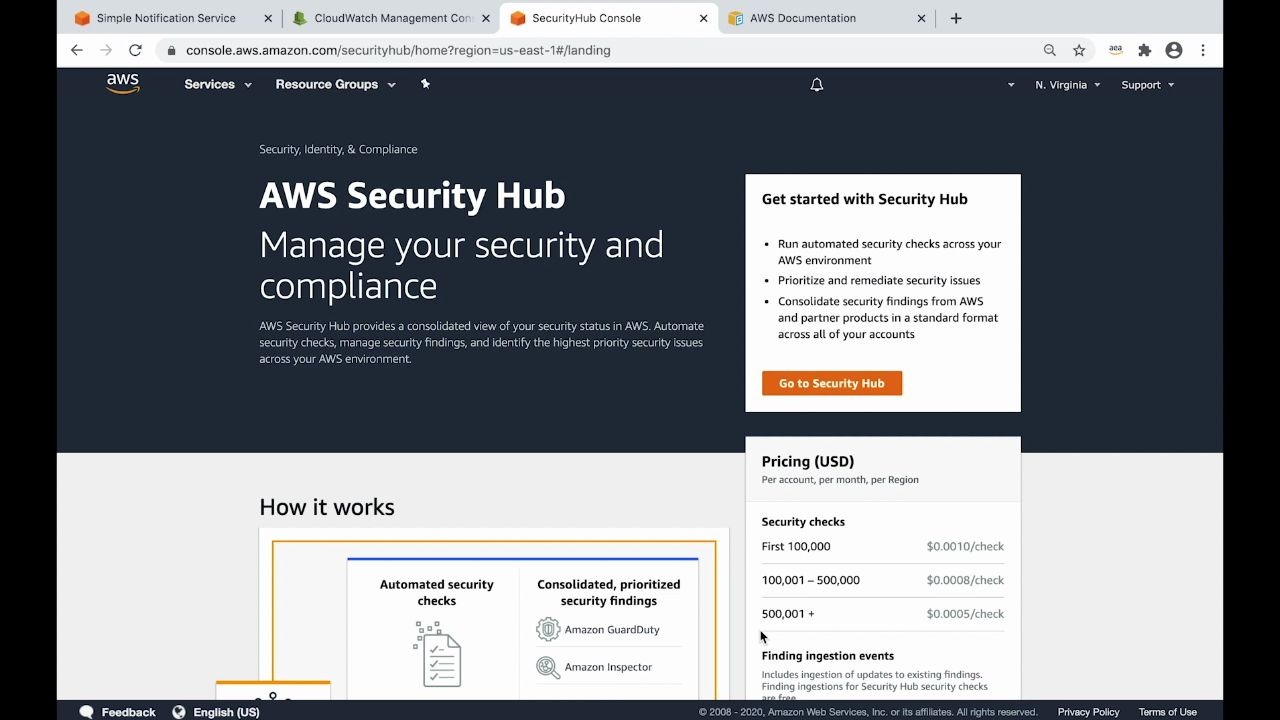Click the Feedback speech bubble icon

[x=87, y=712]
